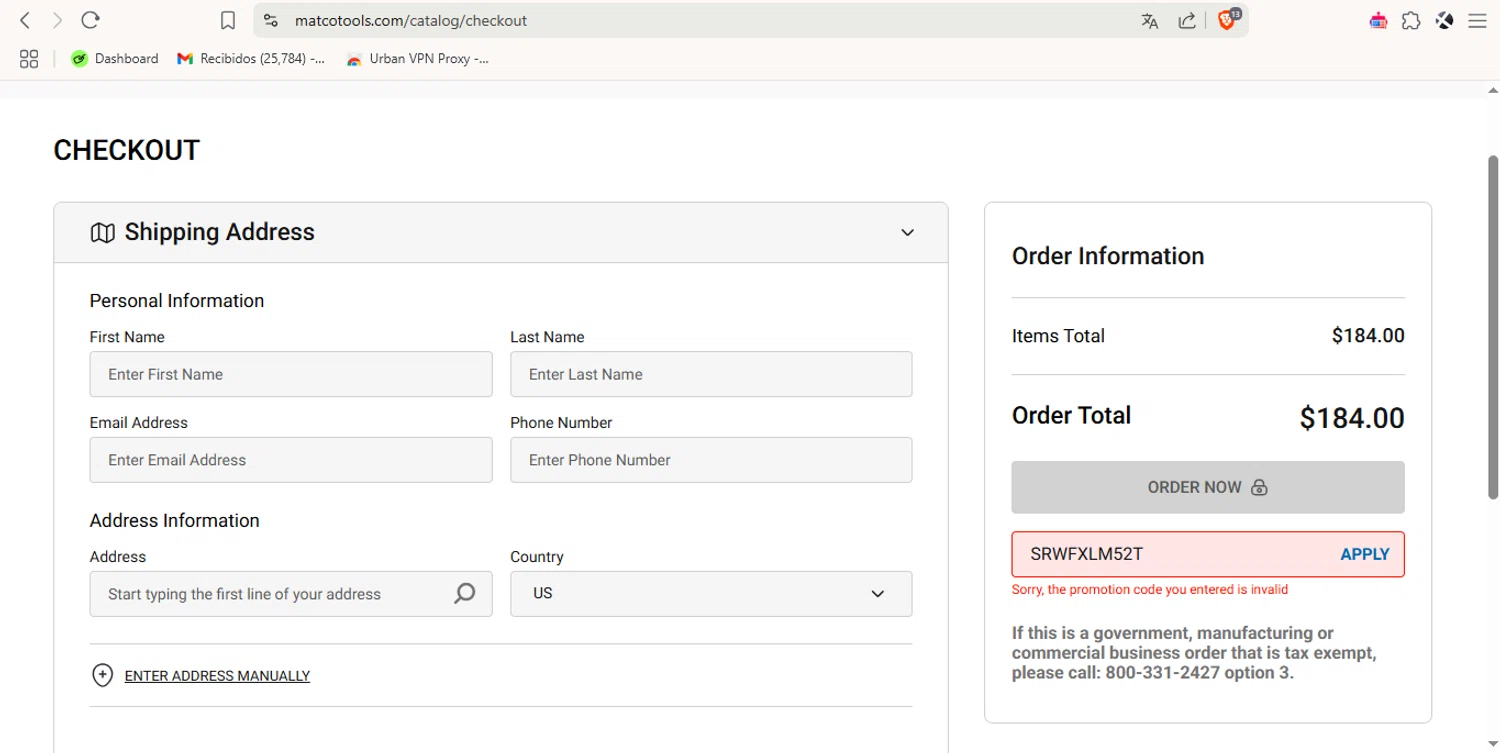1500x753 pixels.
Task: Collapse the Shipping Address section chevron
Action: click(x=907, y=232)
